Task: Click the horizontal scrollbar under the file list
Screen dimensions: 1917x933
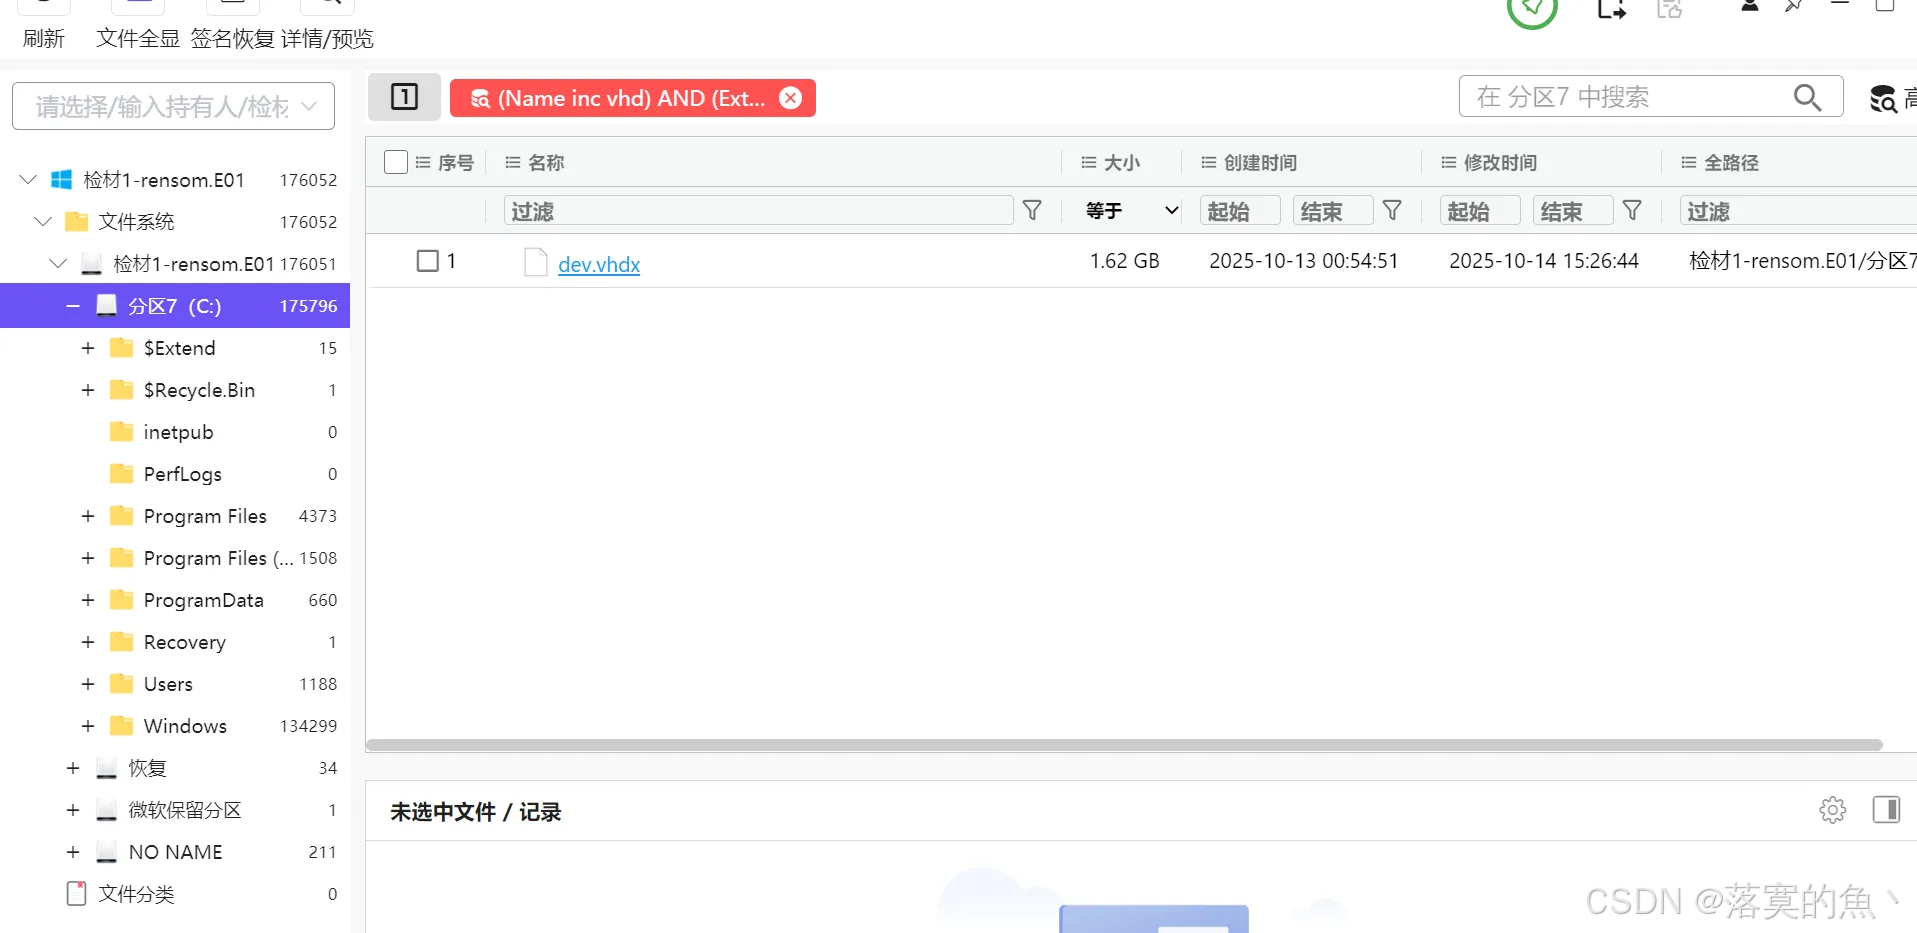Action: 1124,744
